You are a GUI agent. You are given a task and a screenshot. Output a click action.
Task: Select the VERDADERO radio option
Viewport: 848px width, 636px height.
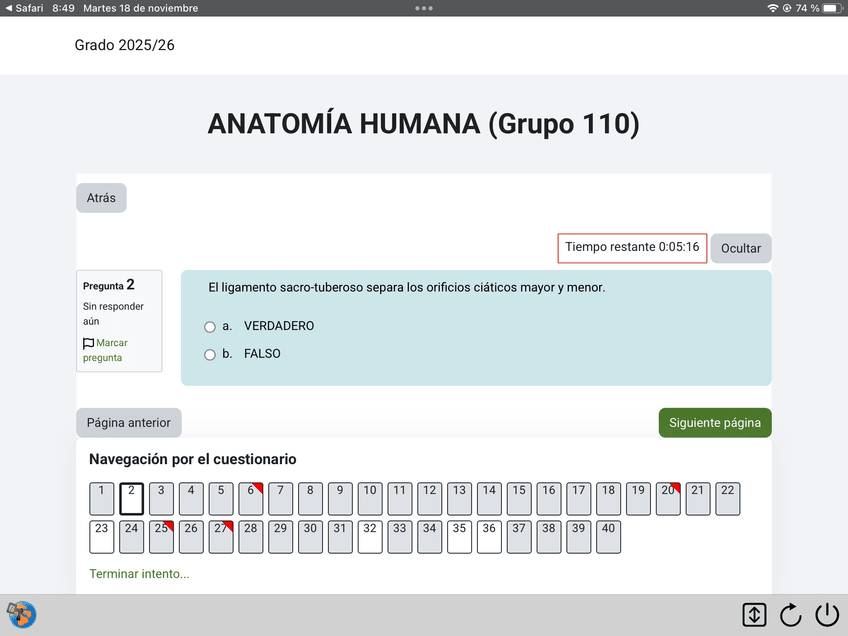pos(210,327)
